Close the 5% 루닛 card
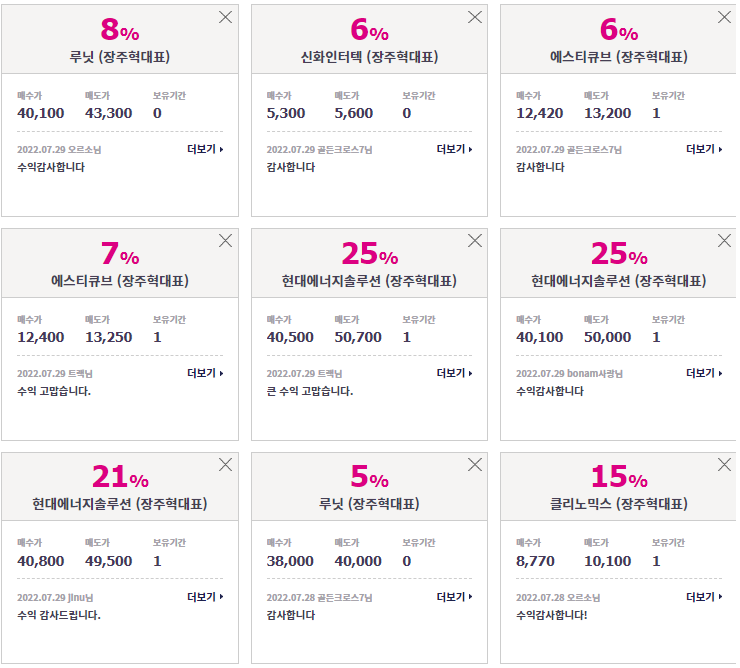740x668 pixels. pyautogui.click(x=474, y=465)
